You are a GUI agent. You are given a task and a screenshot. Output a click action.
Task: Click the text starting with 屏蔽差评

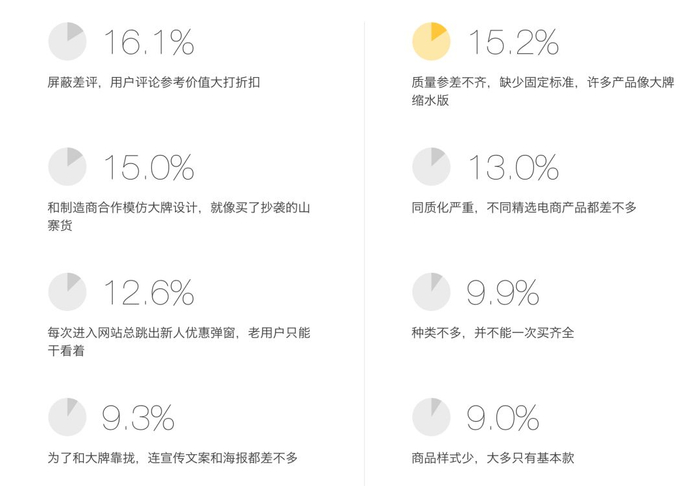click(155, 83)
